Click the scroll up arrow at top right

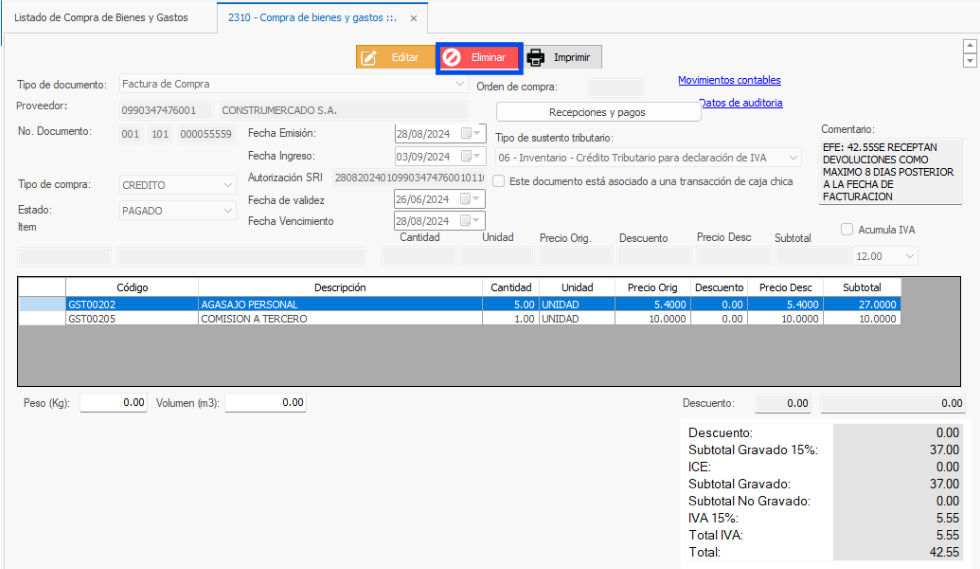pyautogui.click(x=968, y=46)
